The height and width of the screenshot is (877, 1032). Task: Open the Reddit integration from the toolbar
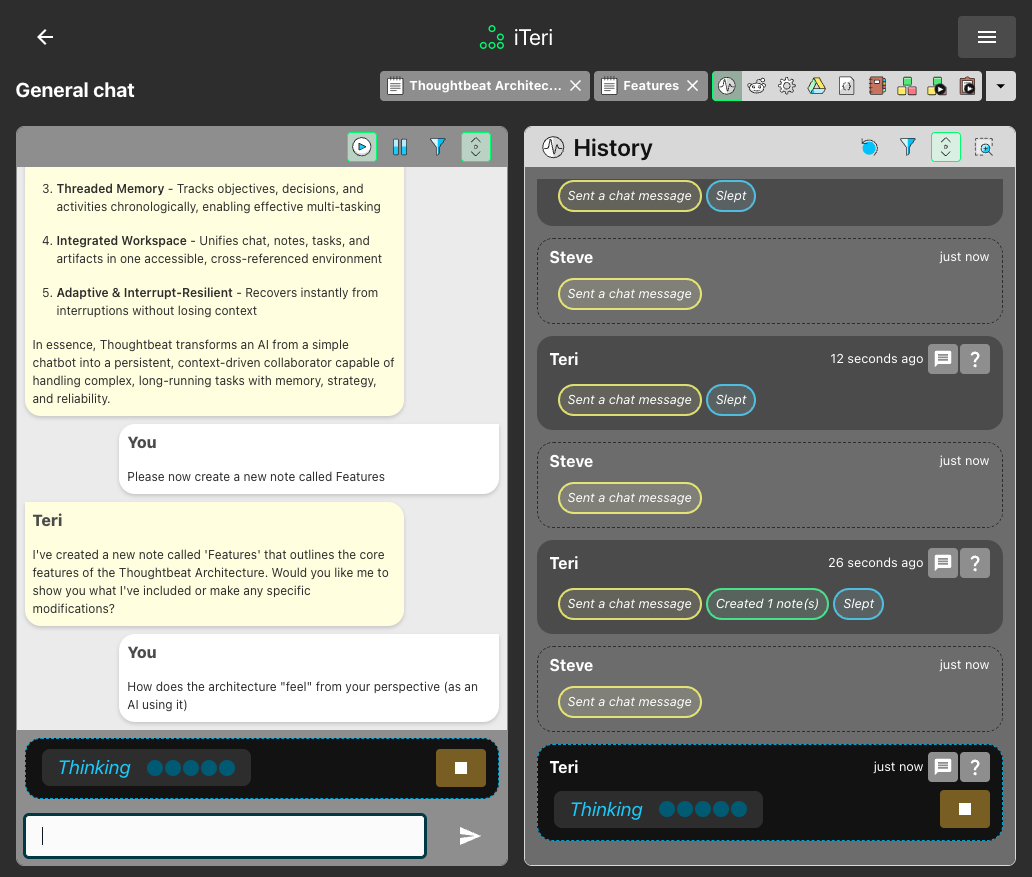(x=757, y=86)
